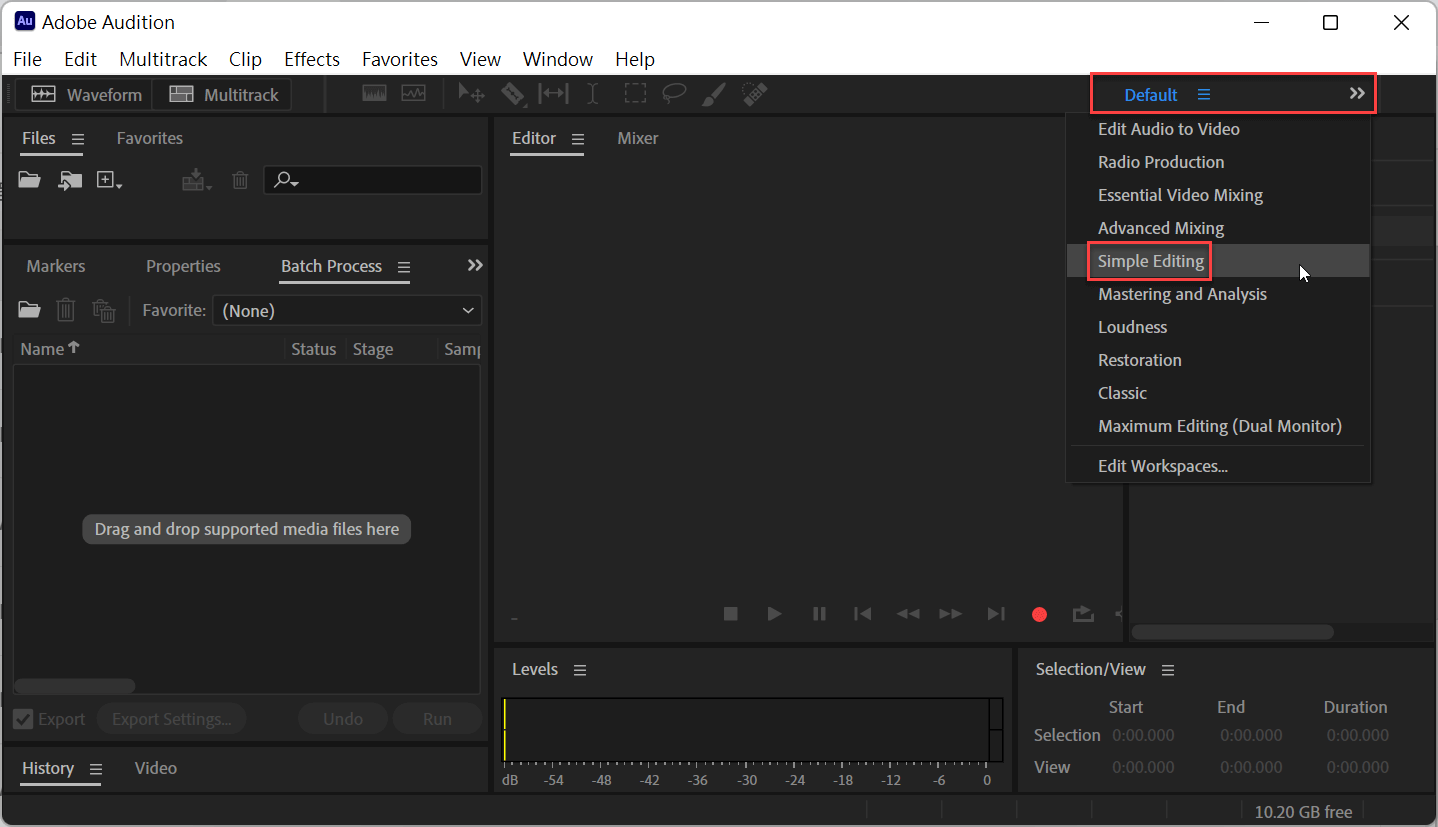Screen dimensions: 1438x827
Task: Choose the Radio Production workspace
Action: pos(1218,162)
